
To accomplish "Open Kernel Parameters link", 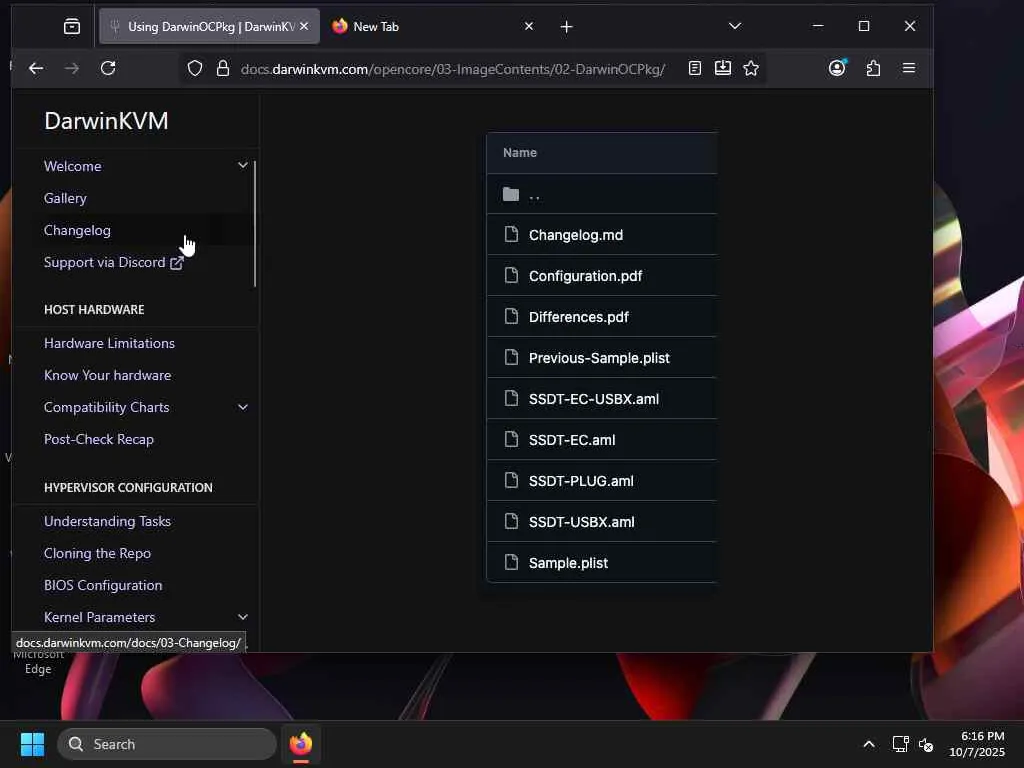I will 99,617.
